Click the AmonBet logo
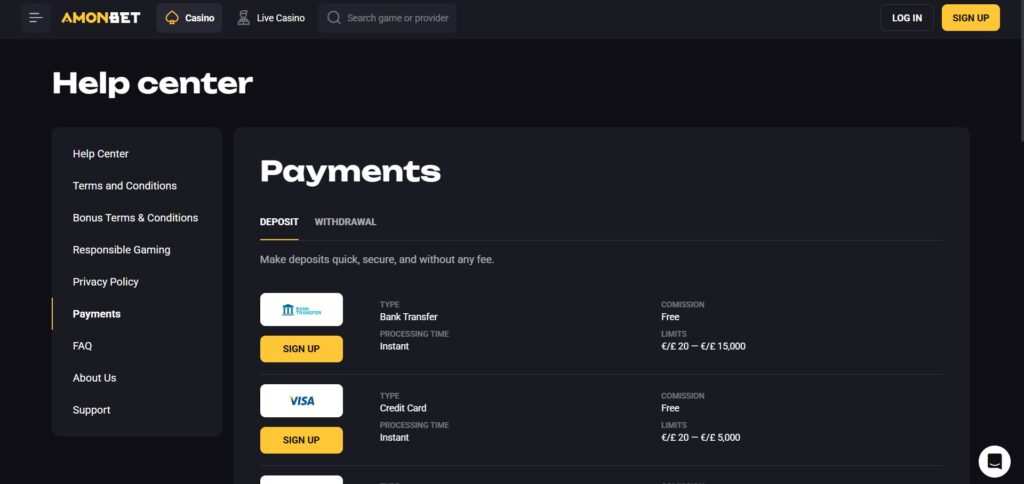 (x=100, y=18)
